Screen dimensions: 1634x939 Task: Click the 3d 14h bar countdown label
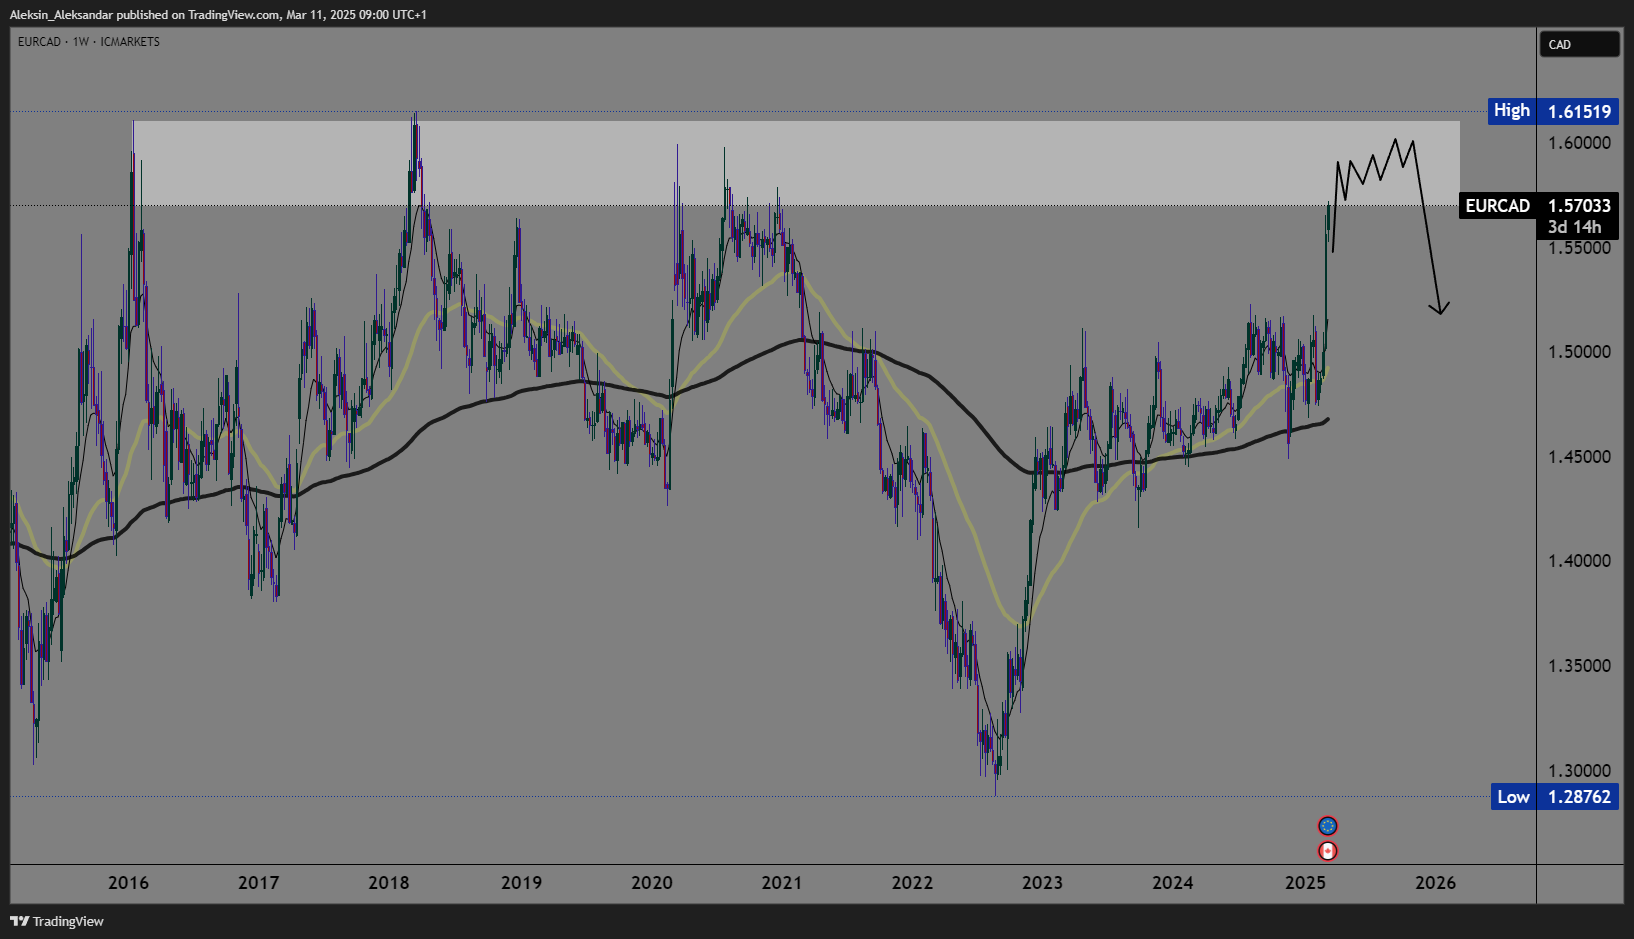point(1574,227)
